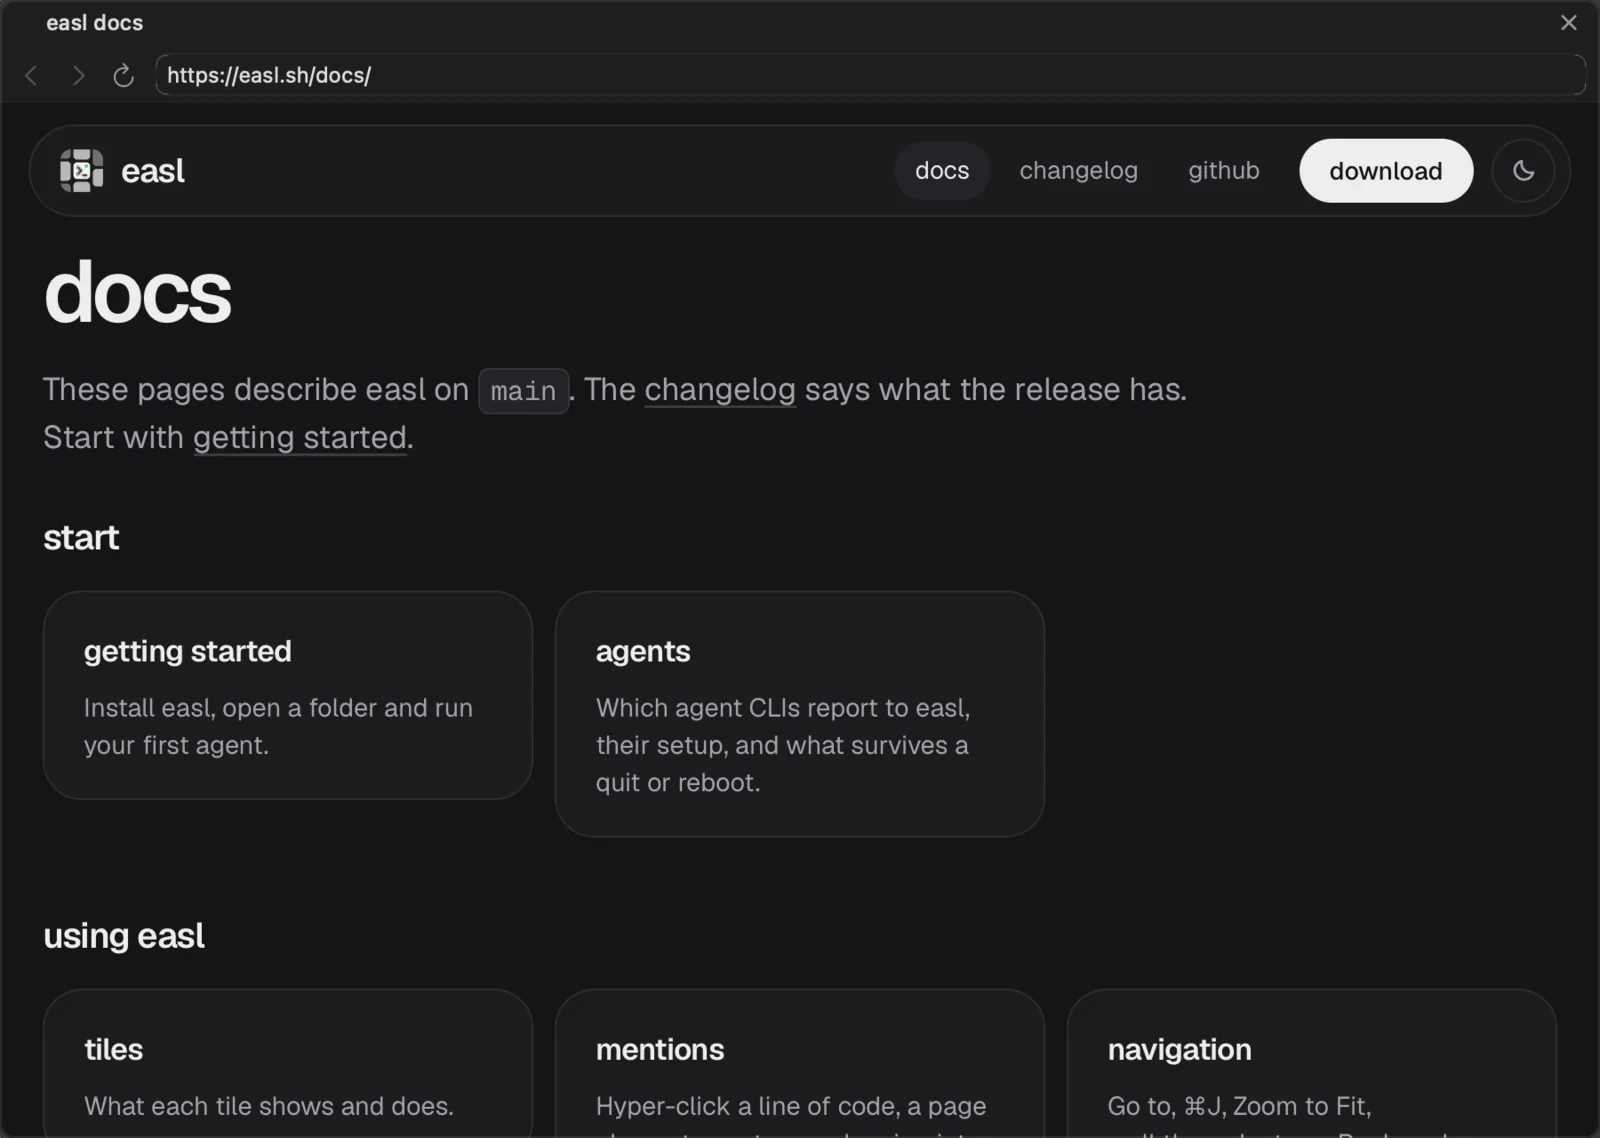
Task: Click the download button
Action: (x=1385, y=171)
